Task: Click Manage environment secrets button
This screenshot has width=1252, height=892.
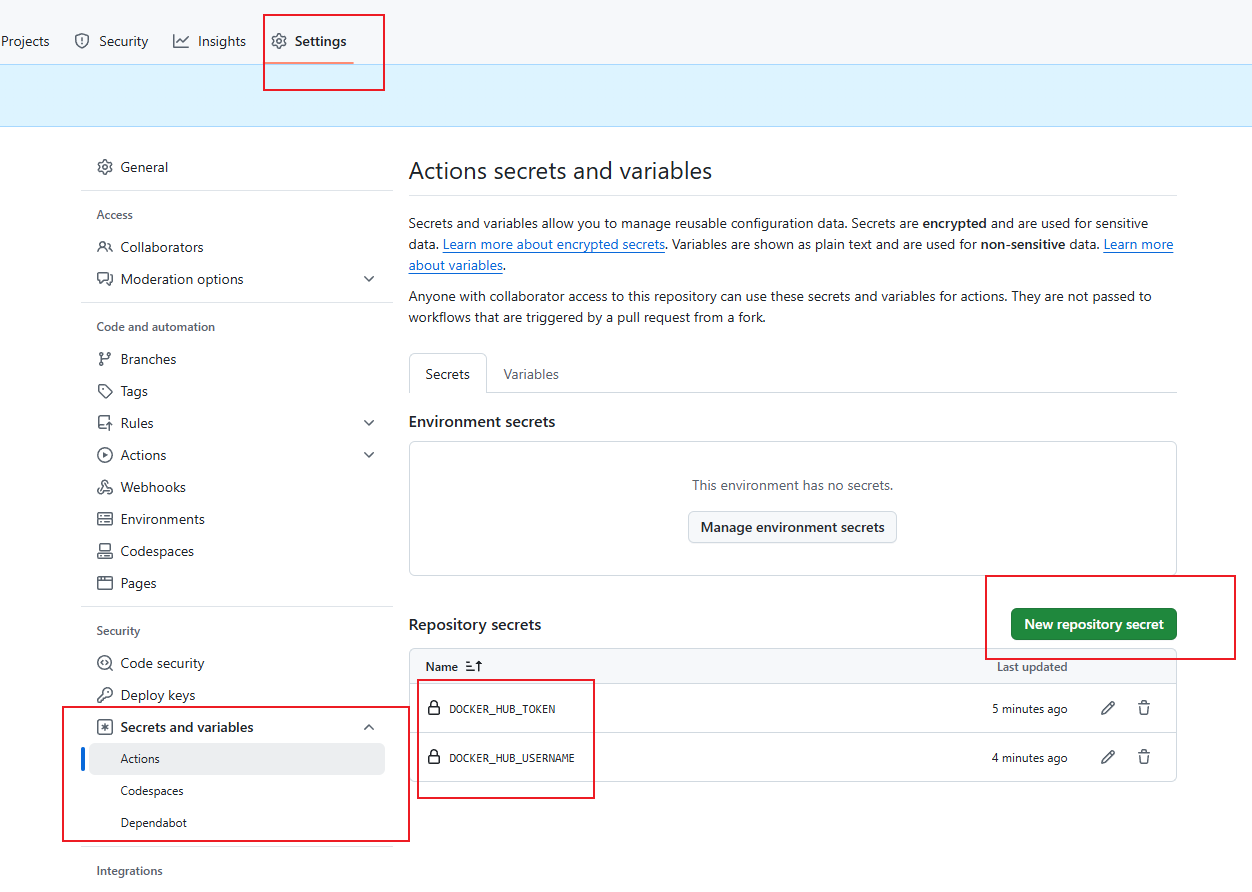Action: [792, 527]
